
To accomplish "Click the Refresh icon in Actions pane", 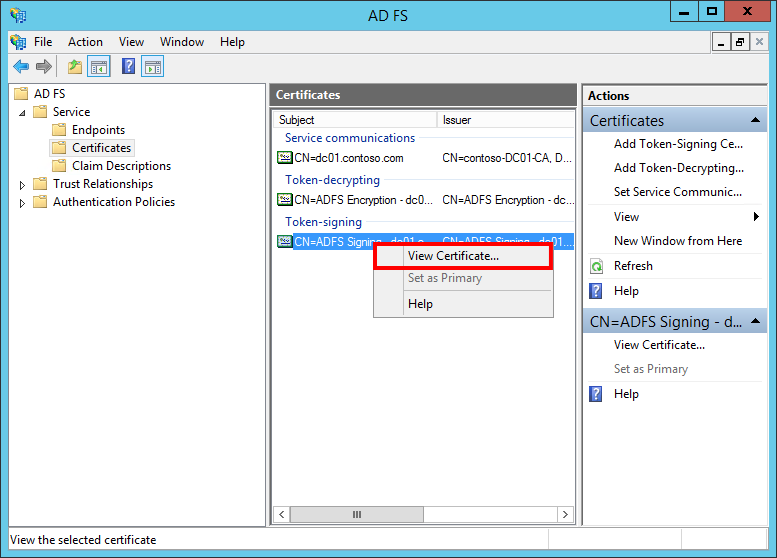I will [597, 266].
